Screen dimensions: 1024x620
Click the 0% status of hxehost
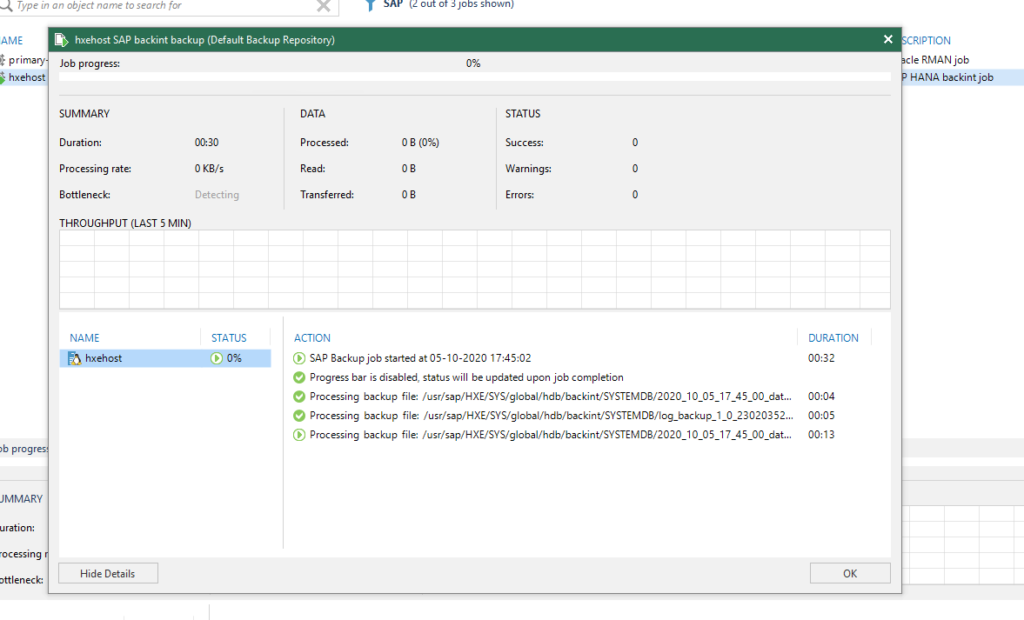coord(234,358)
